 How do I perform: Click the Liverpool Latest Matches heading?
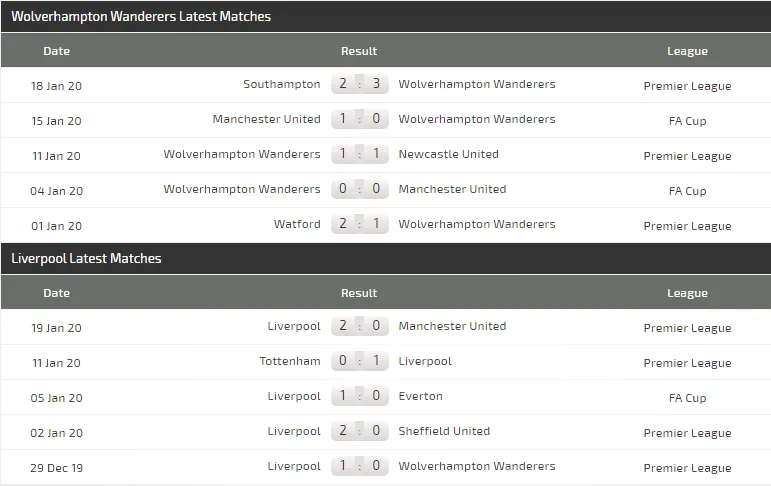click(x=86, y=259)
